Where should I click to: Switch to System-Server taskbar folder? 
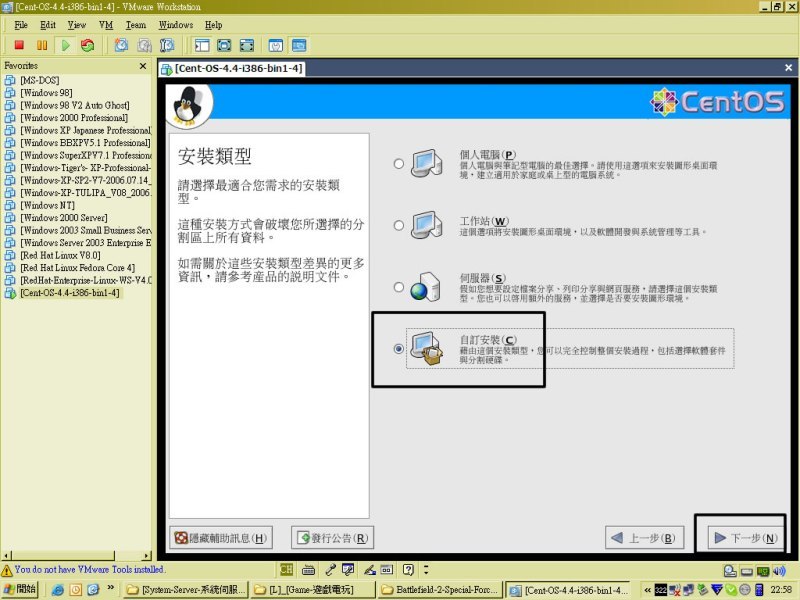186,590
